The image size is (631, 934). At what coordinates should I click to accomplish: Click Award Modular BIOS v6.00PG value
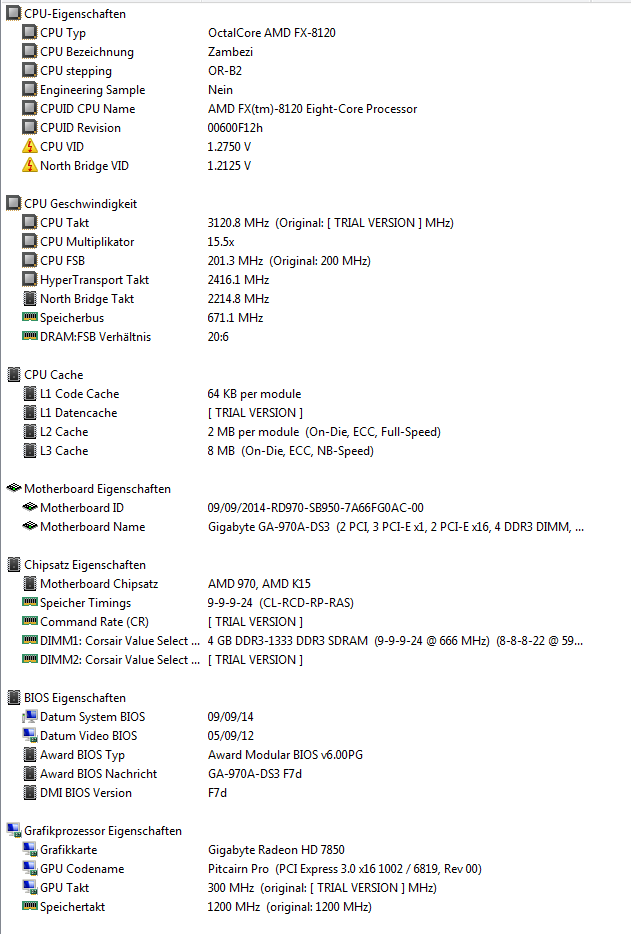[285, 755]
